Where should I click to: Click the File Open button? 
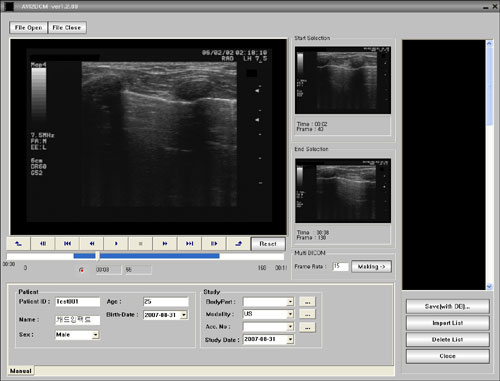(x=29, y=28)
